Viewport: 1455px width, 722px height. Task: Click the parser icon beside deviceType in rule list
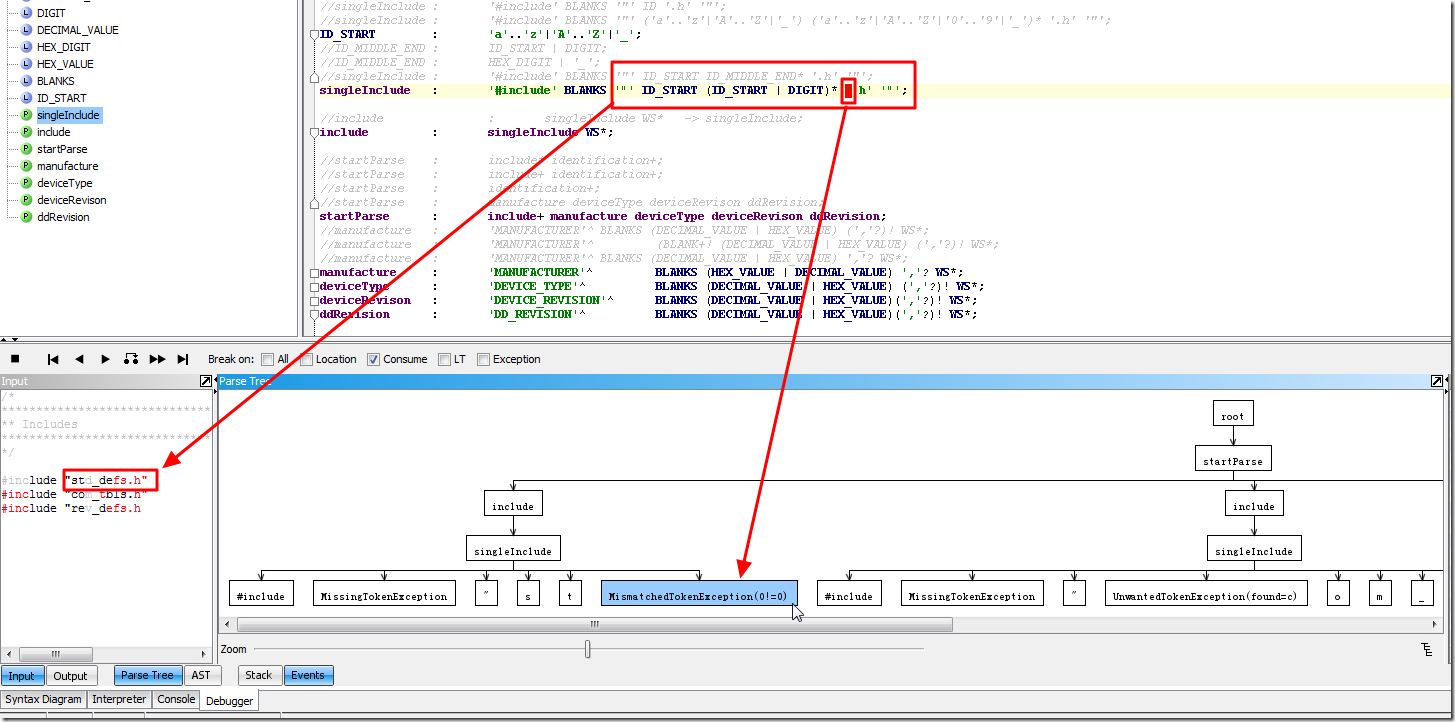pos(26,183)
